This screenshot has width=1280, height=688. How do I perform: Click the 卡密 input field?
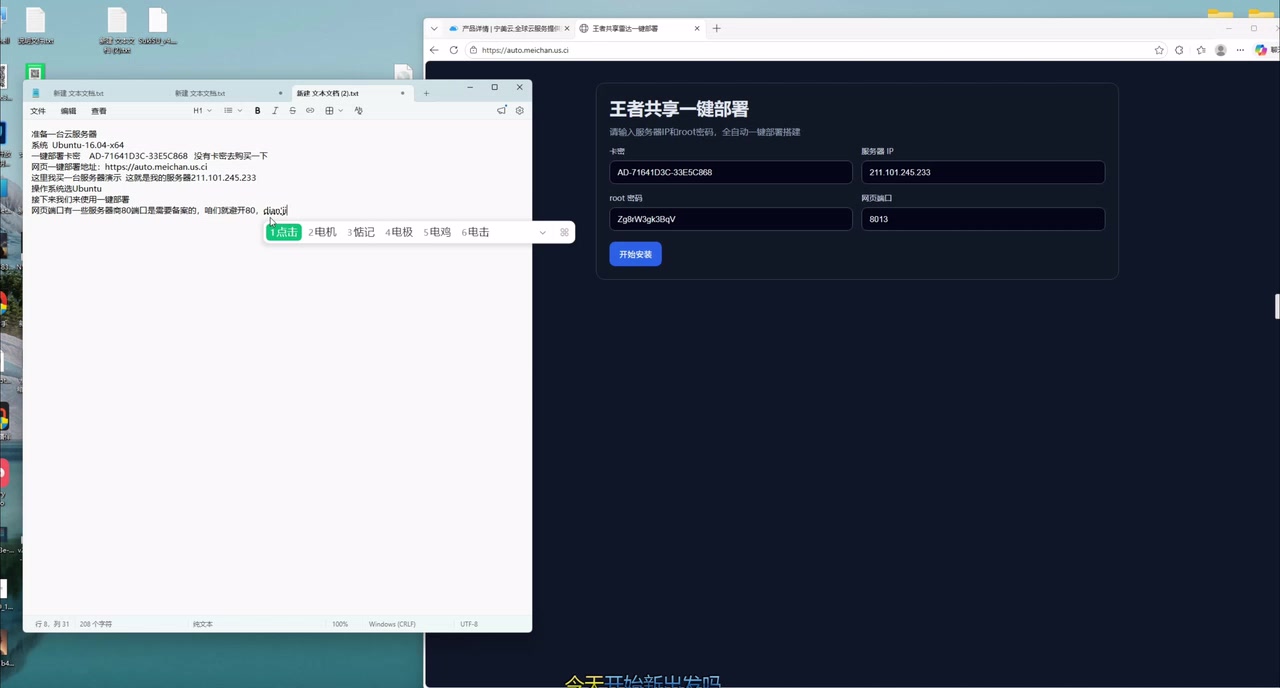click(731, 172)
